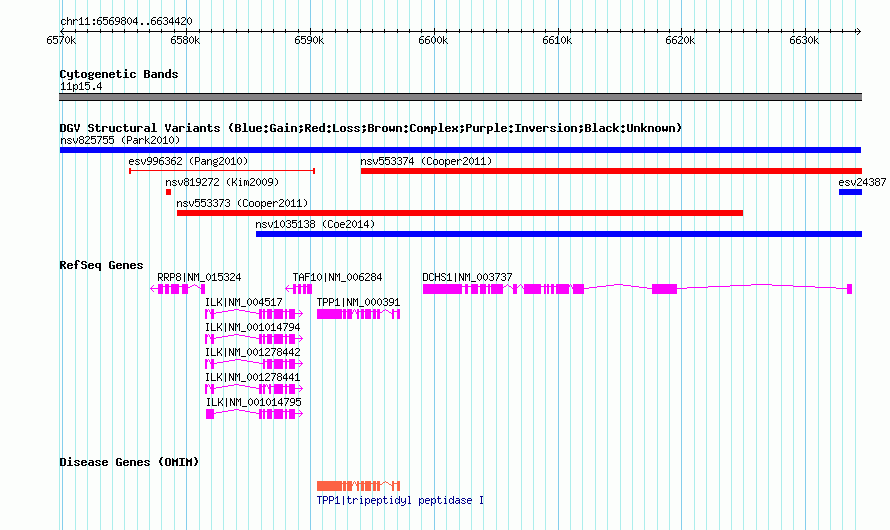The height and width of the screenshot is (530, 890).
Task: Click the Cytogenetic Bands track title
Action: click(119, 74)
